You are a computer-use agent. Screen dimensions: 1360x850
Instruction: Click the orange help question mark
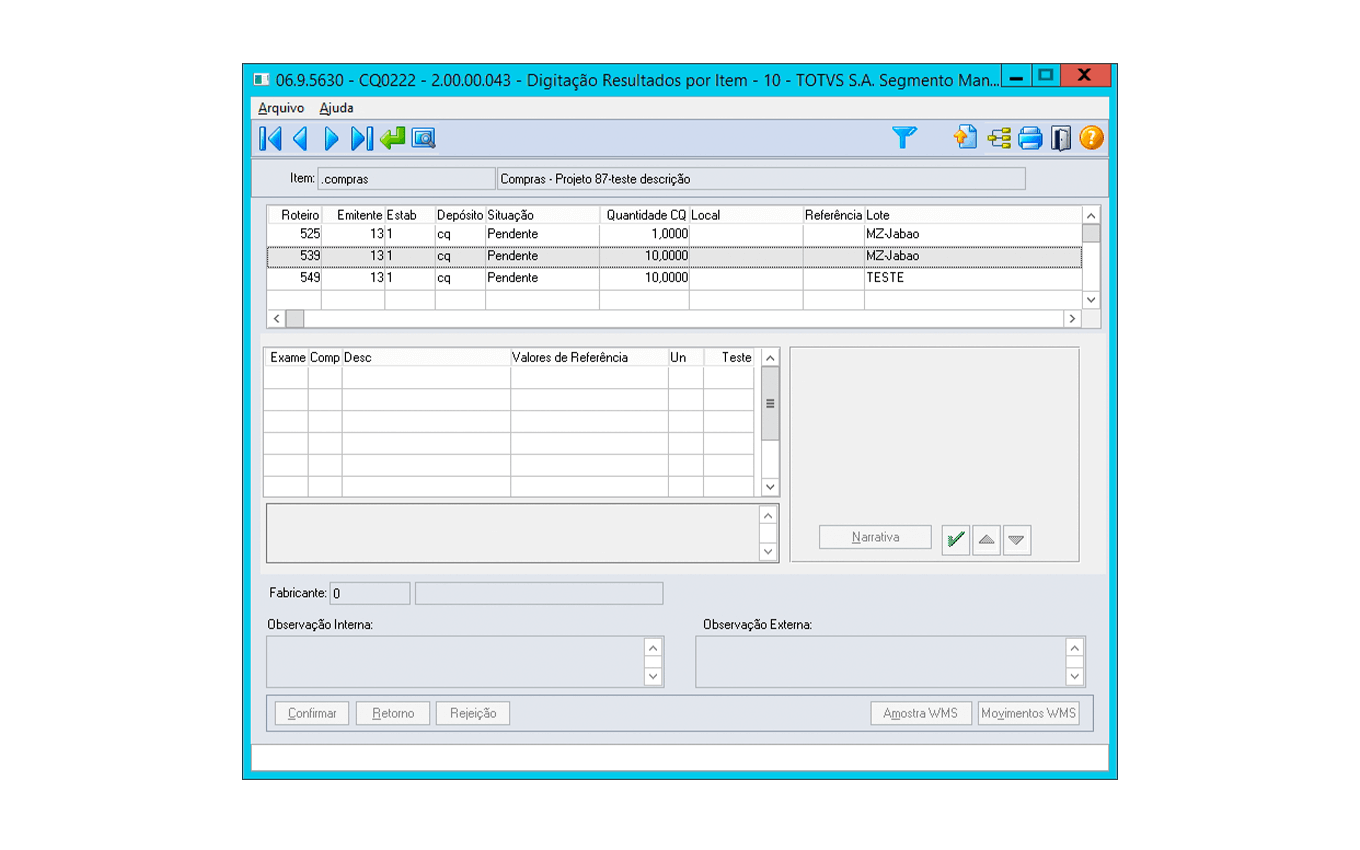[x=1091, y=138]
